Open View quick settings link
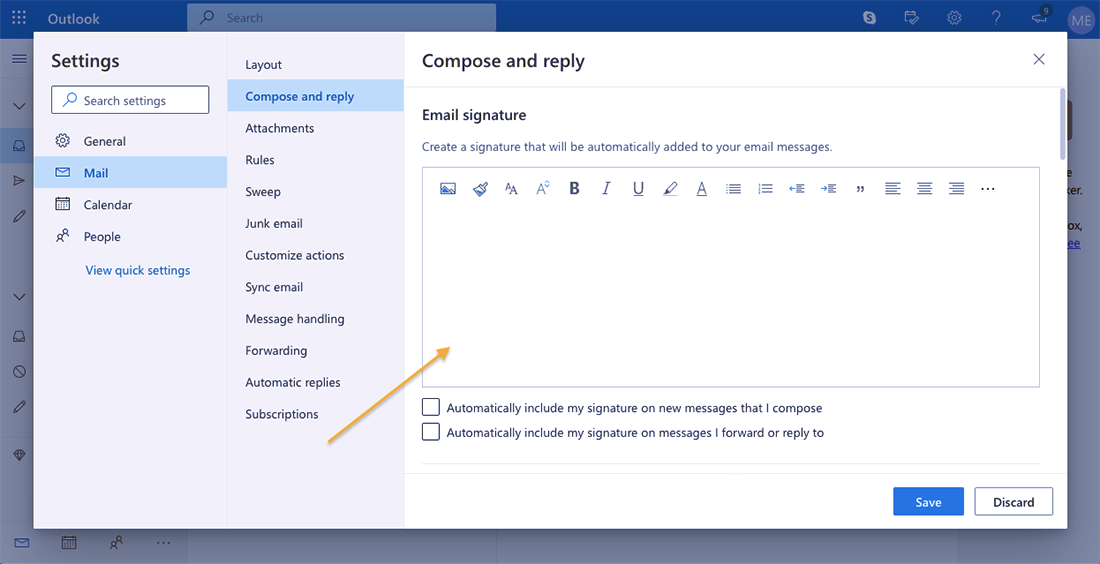Screen dimensions: 1100x564 tap(138, 270)
